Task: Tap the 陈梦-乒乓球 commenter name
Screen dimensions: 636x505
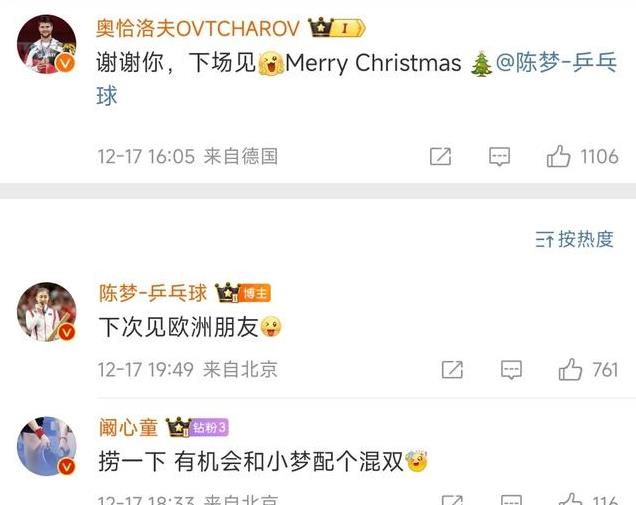Action: coord(153,293)
